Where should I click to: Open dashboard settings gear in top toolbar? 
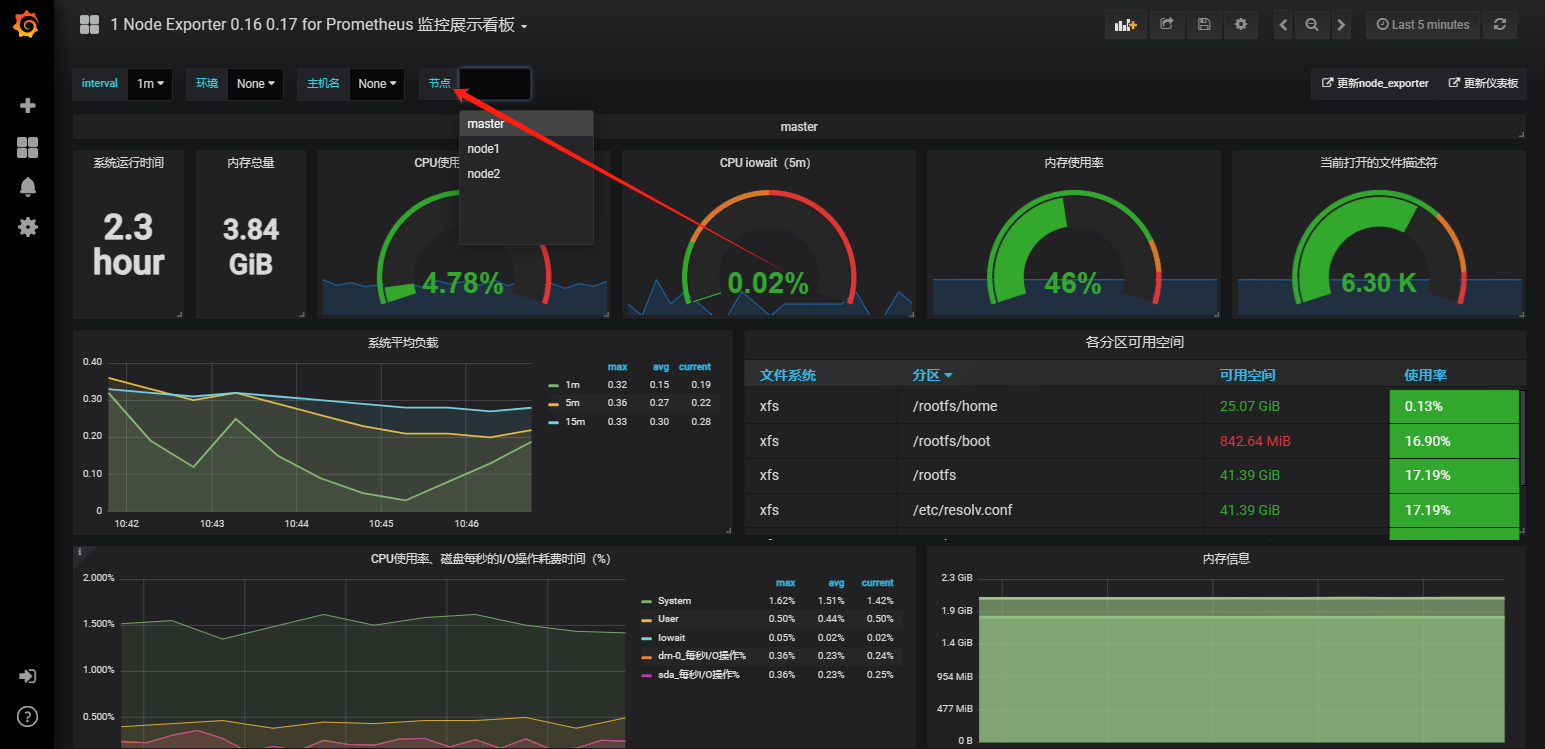[1241, 25]
